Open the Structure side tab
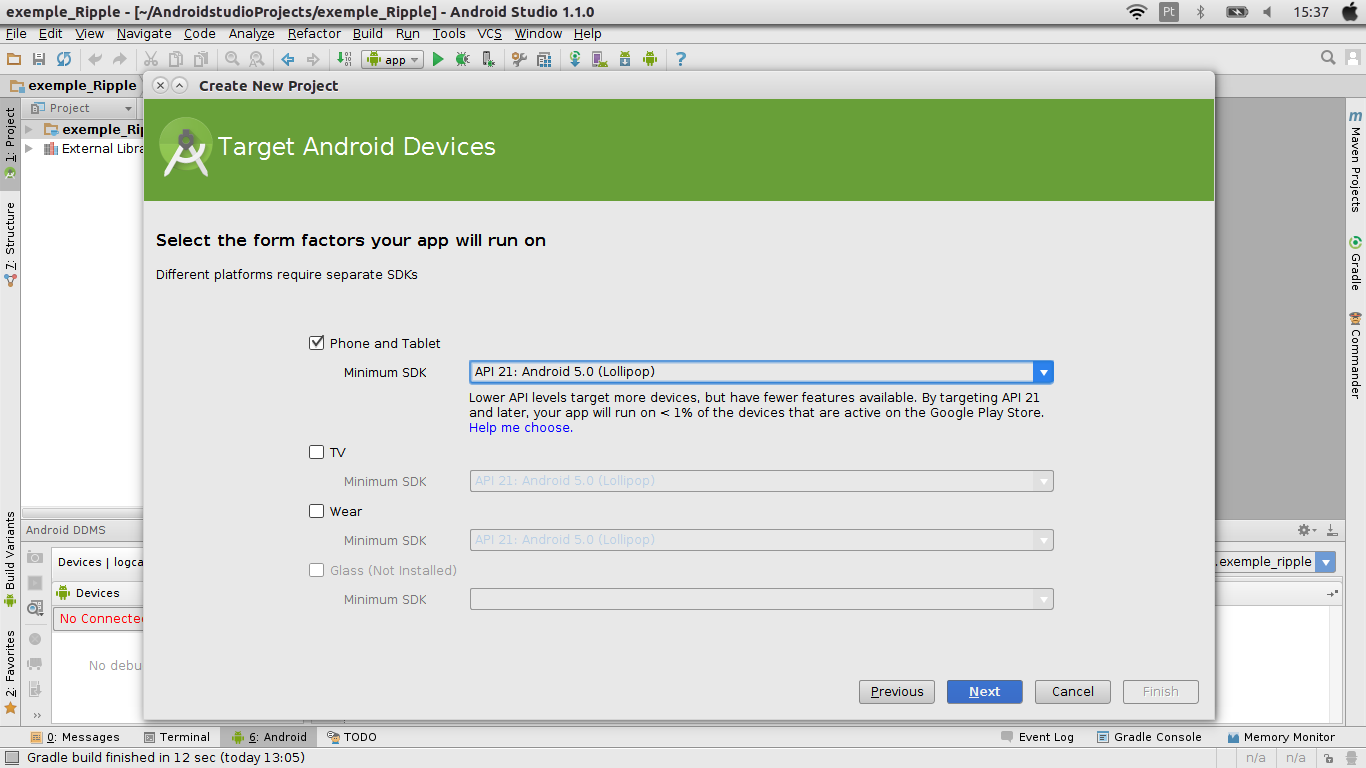Image resolution: width=1366 pixels, height=768 pixels. (x=10, y=245)
